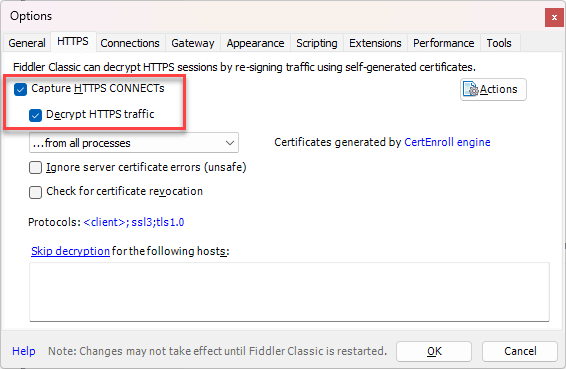Click the Cancel button
566x369 pixels.
point(520,351)
